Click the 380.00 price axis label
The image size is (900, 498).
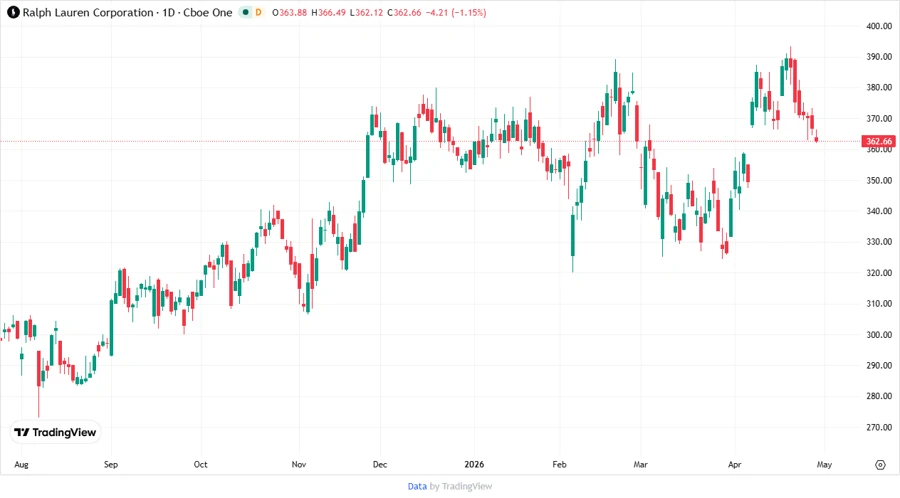click(x=879, y=88)
